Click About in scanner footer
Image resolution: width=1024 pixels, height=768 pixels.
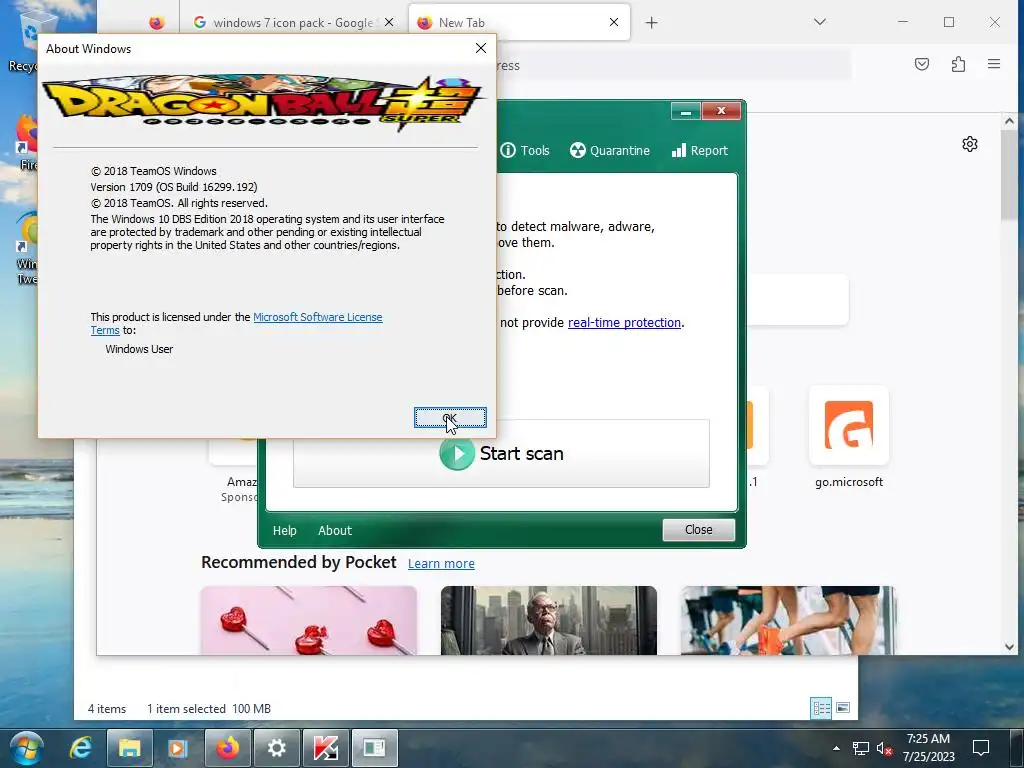coord(334,530)
